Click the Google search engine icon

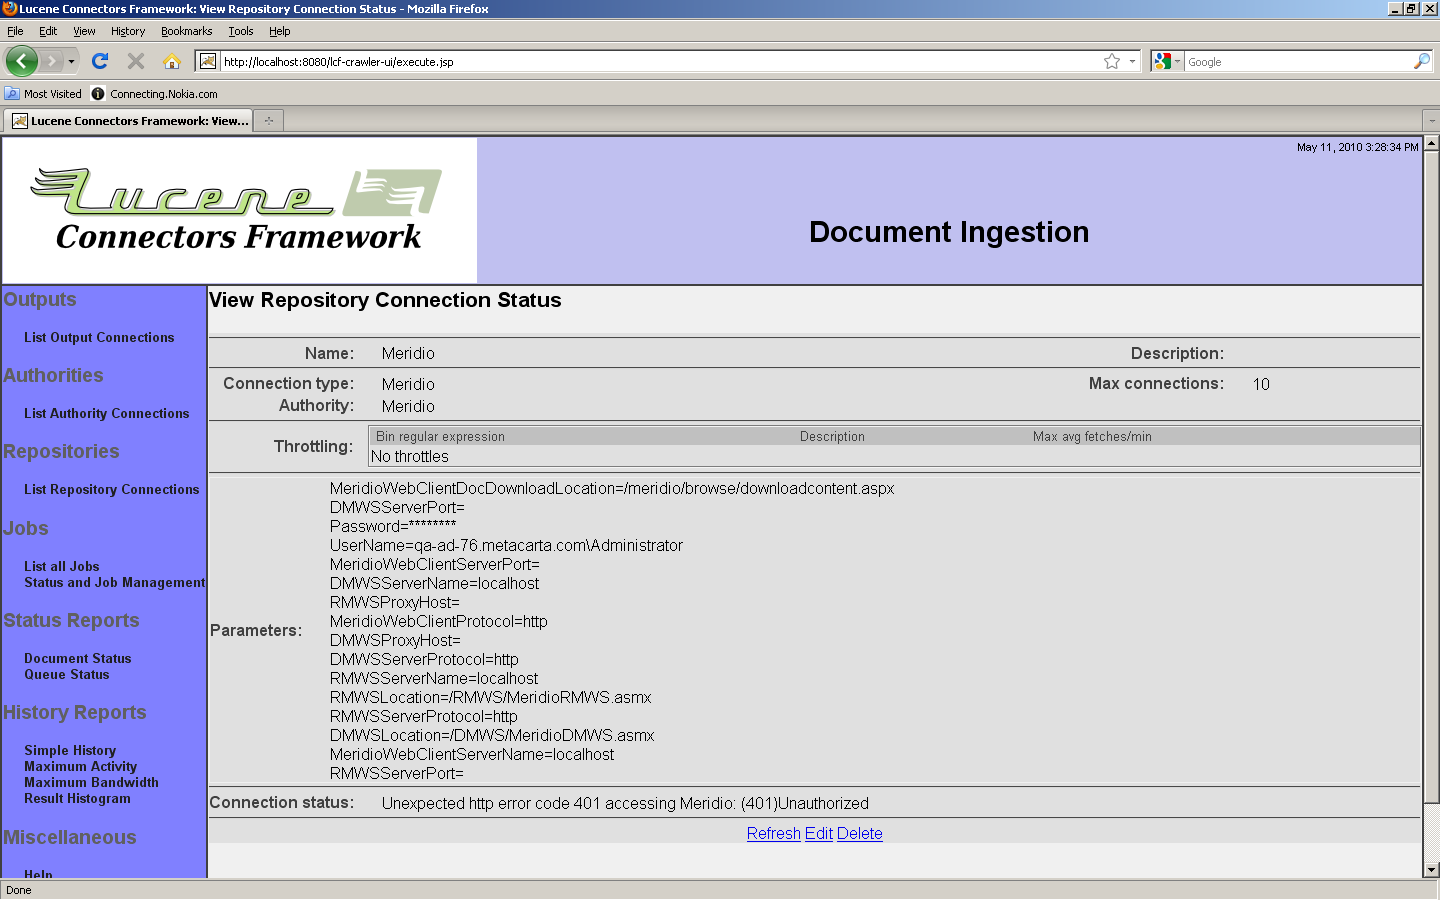(1161, 61)
